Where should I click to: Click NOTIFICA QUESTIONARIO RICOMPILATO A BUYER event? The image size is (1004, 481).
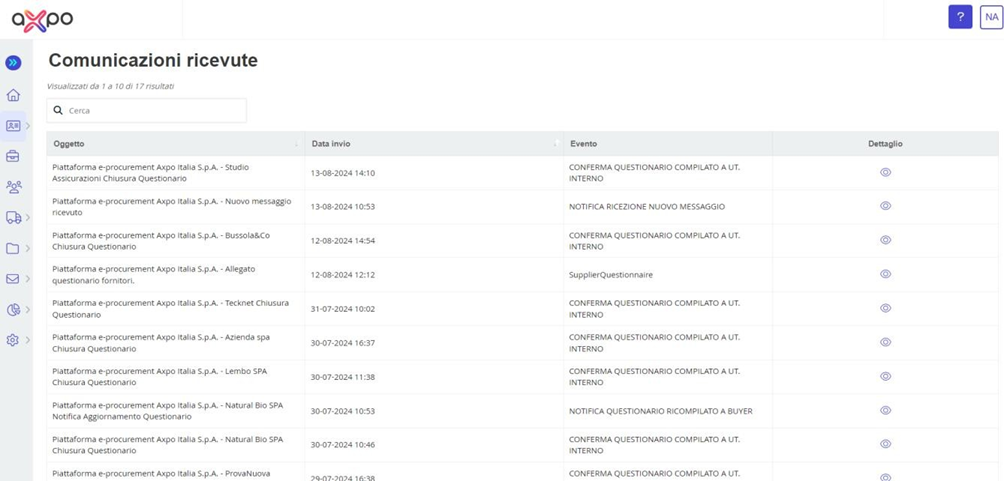point(661,411)
